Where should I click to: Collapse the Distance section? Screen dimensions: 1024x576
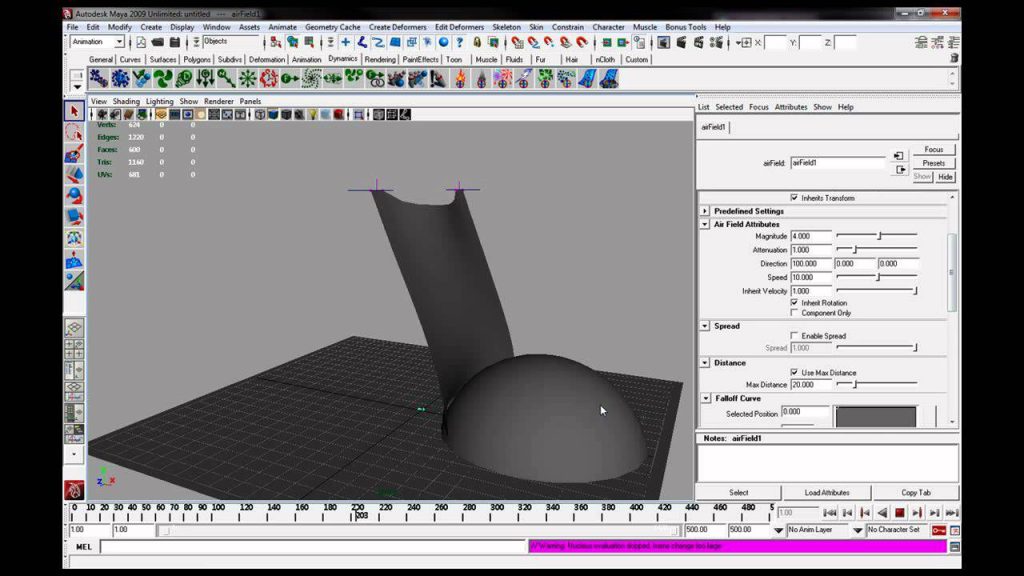click(705, 362)
